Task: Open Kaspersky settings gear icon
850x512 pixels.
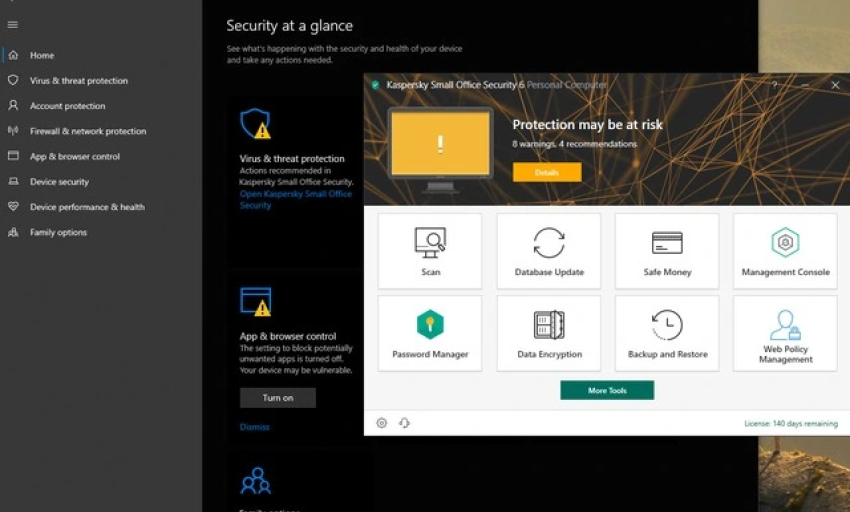Action: click(x=382, y=423)
